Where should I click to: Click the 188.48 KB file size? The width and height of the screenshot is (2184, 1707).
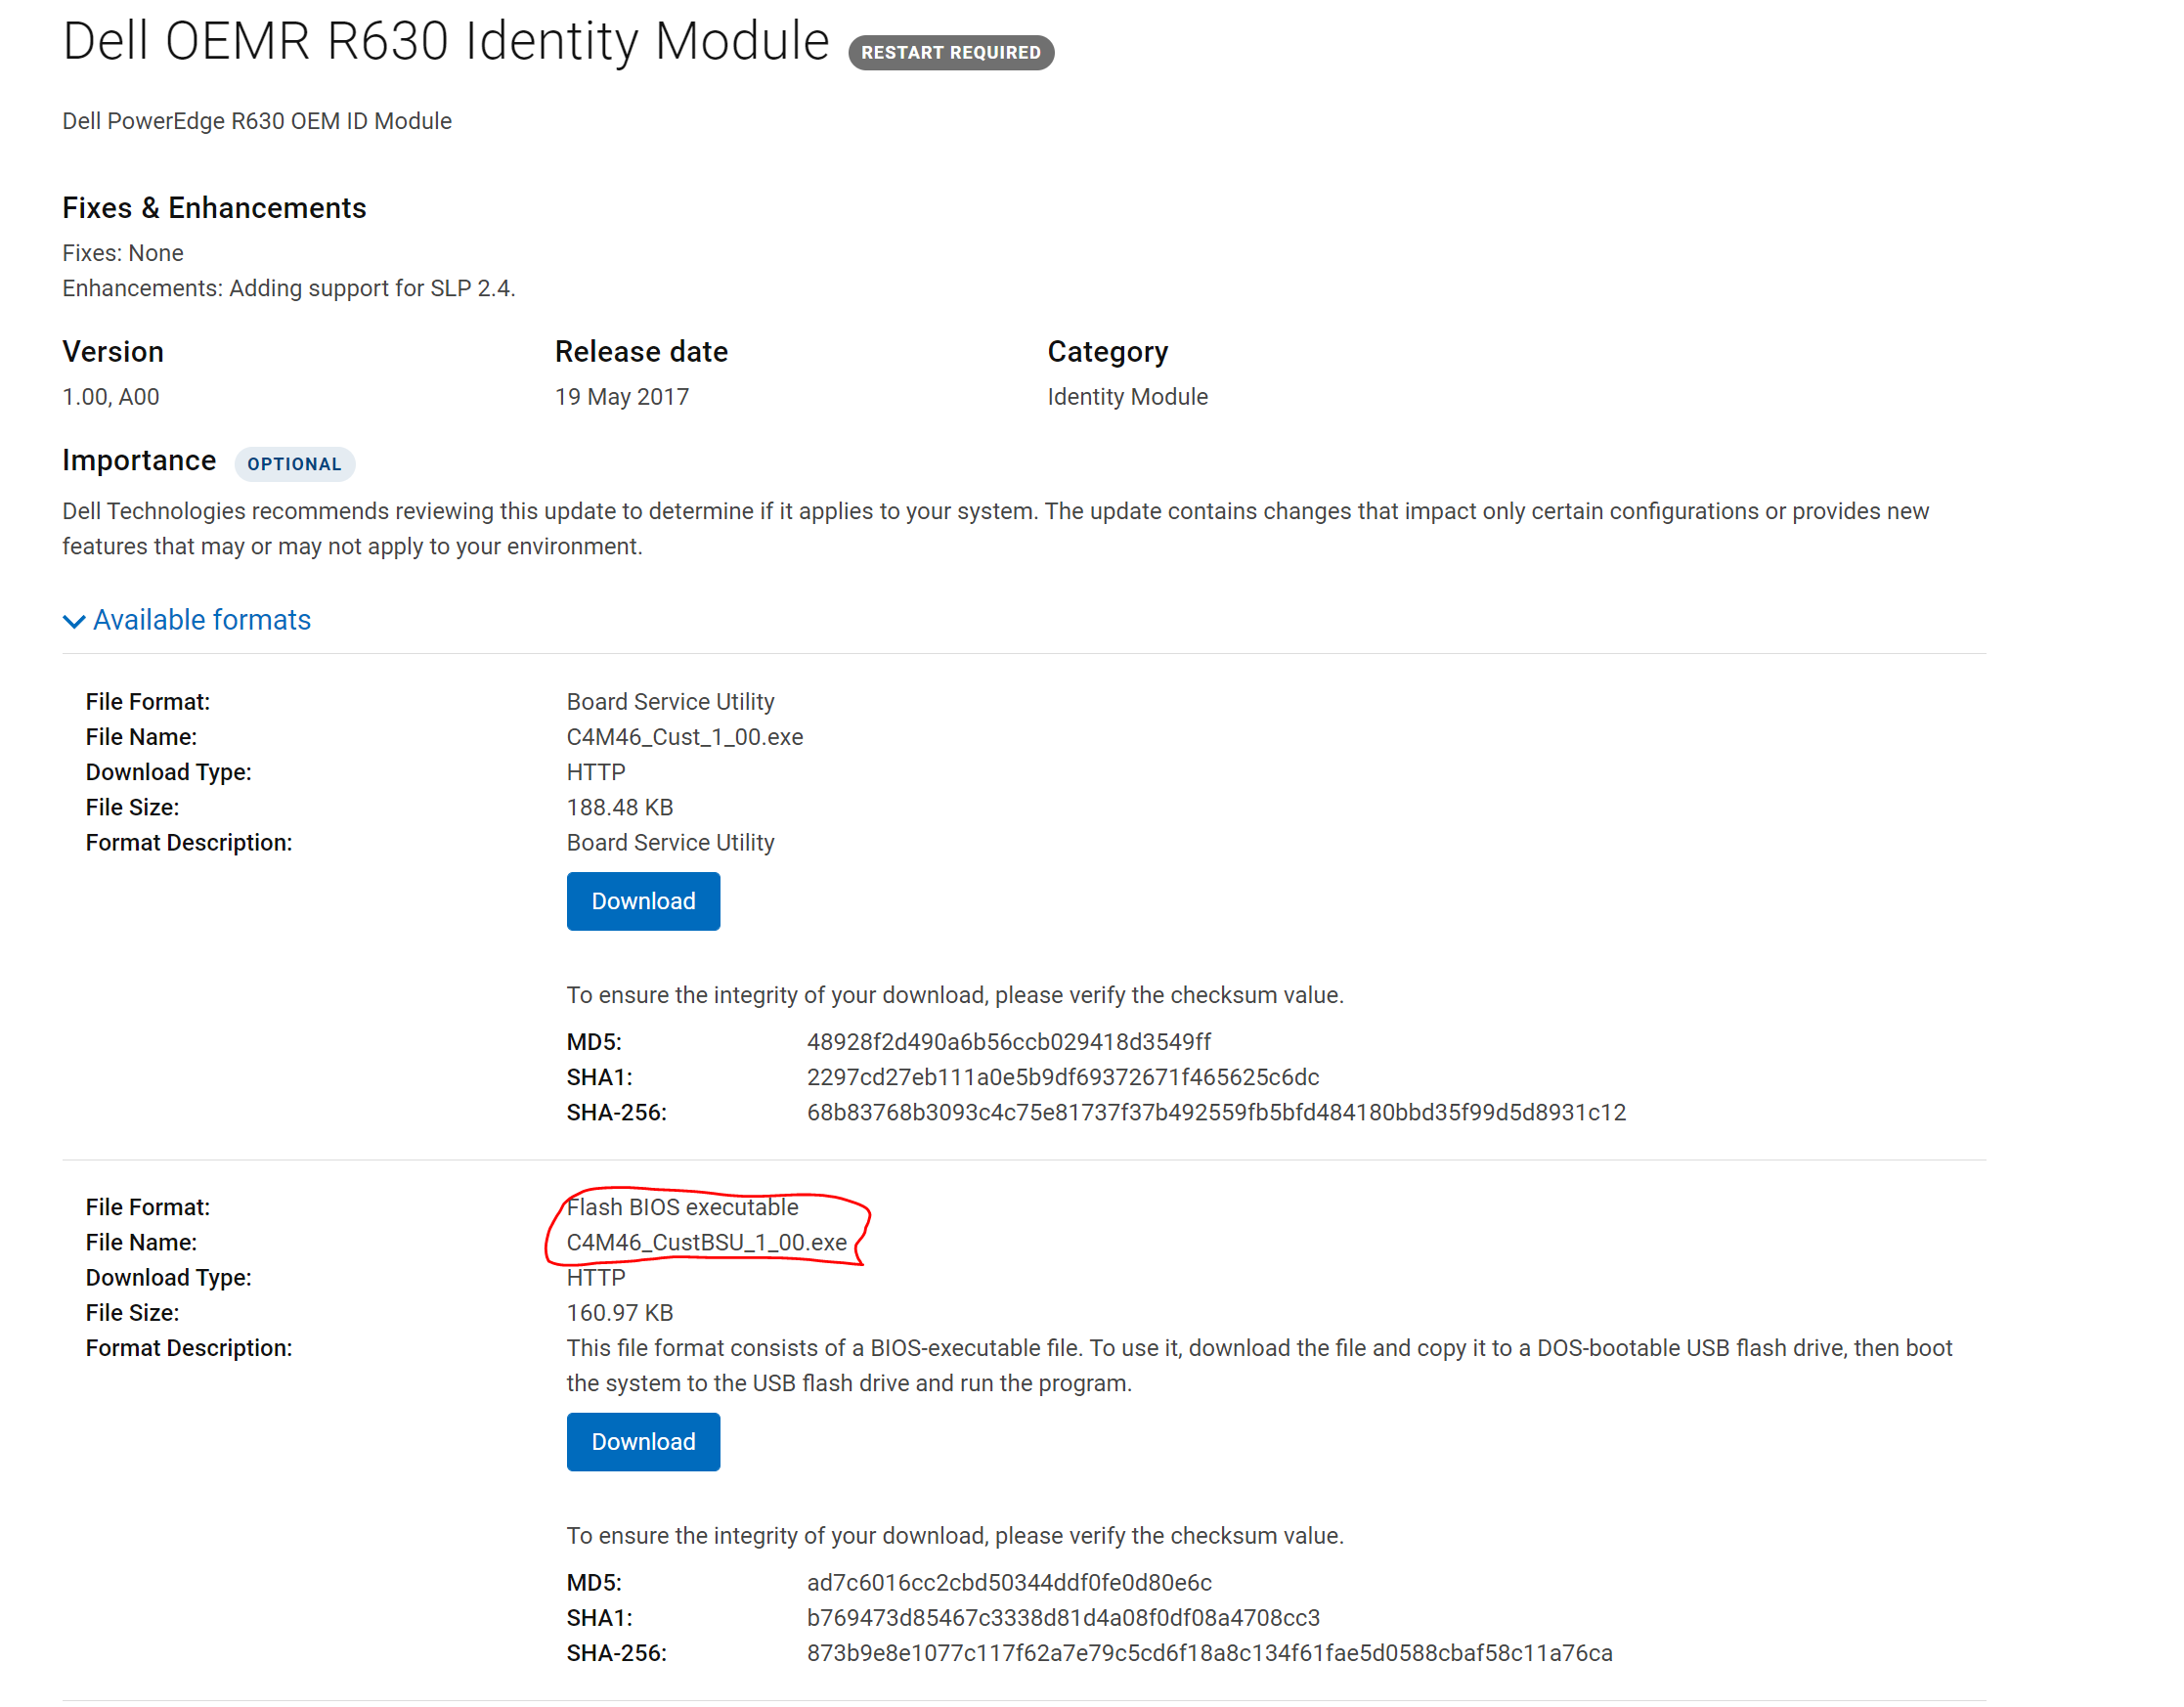point(620,808)
